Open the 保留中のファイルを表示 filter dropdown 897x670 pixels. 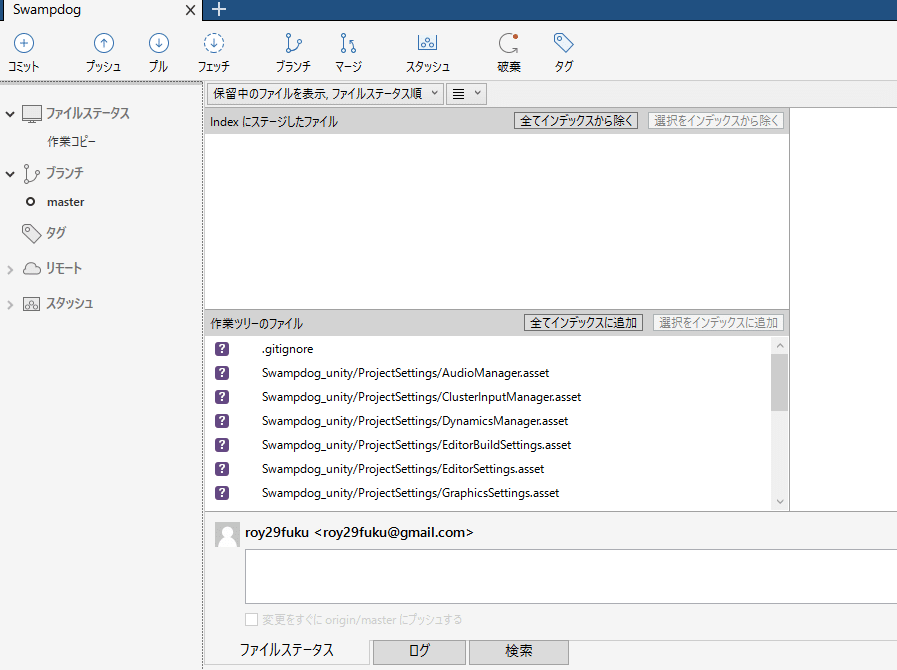pos(326,94)
